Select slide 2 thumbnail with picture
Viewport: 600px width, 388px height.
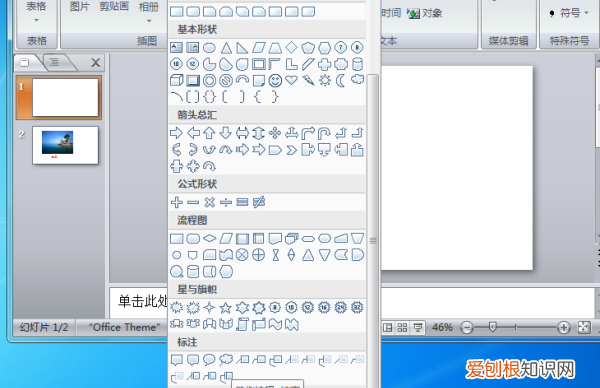(x=65, y=145)
